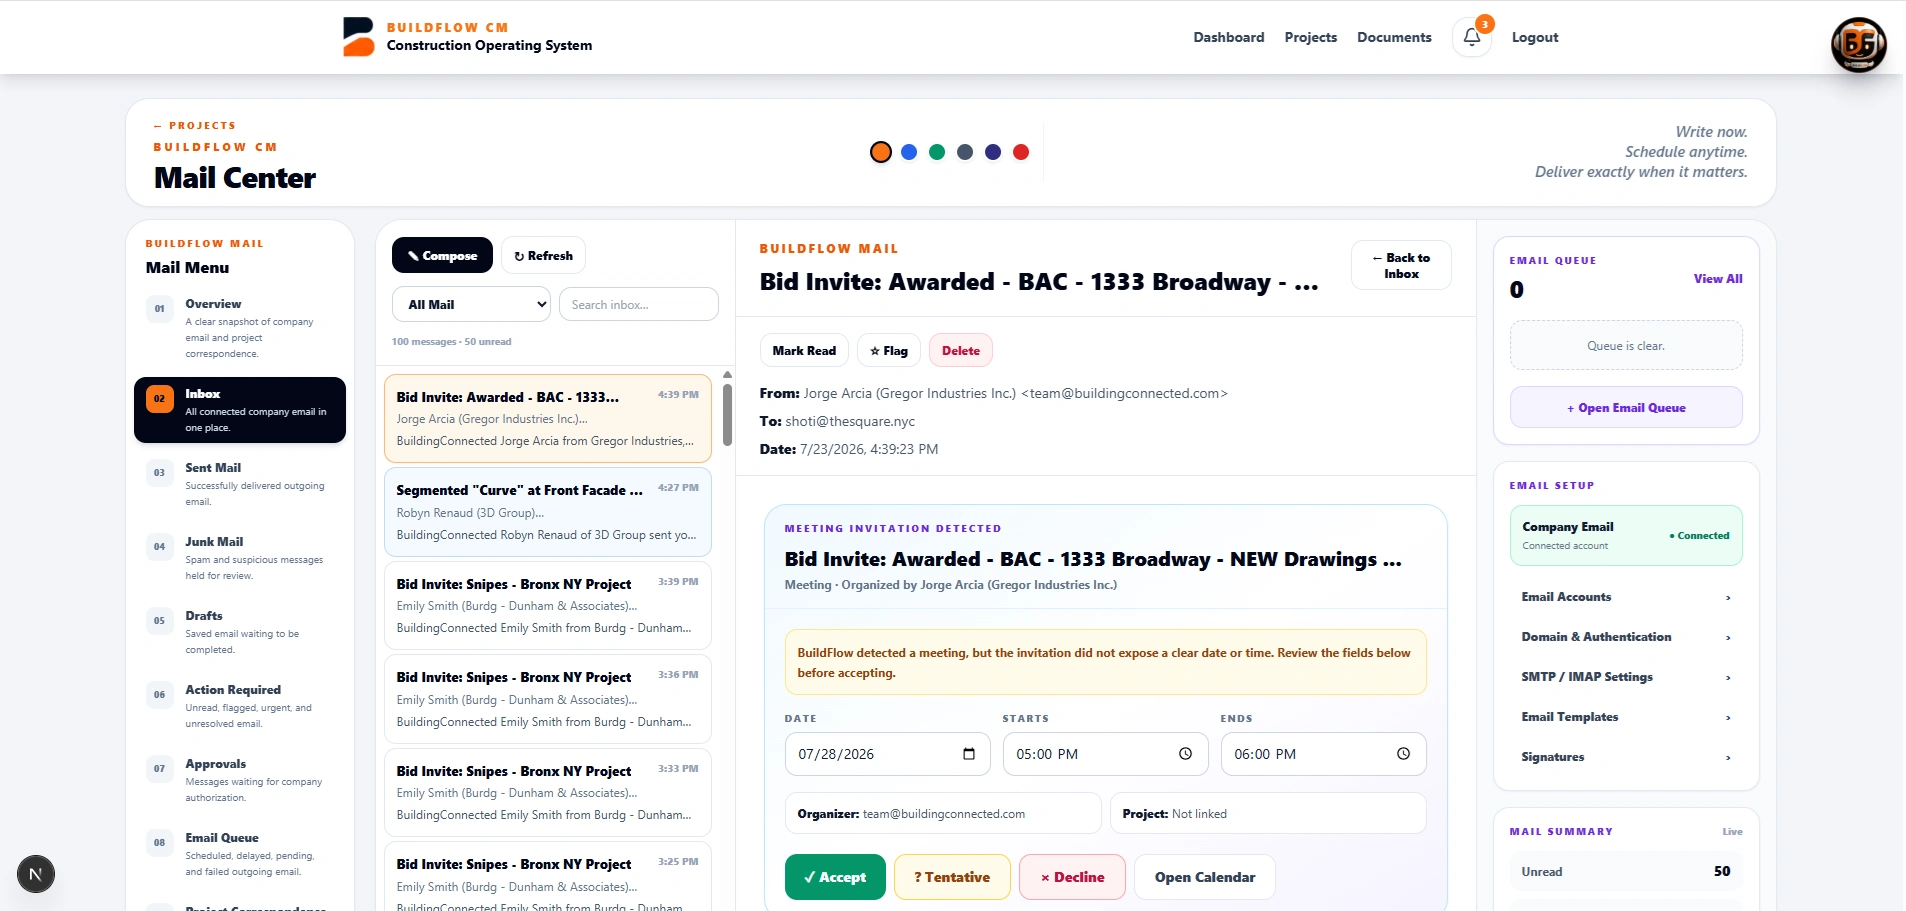Click the message list scrollbar
The width and height of the screenshot is (1906, 911).
[727, 413]
